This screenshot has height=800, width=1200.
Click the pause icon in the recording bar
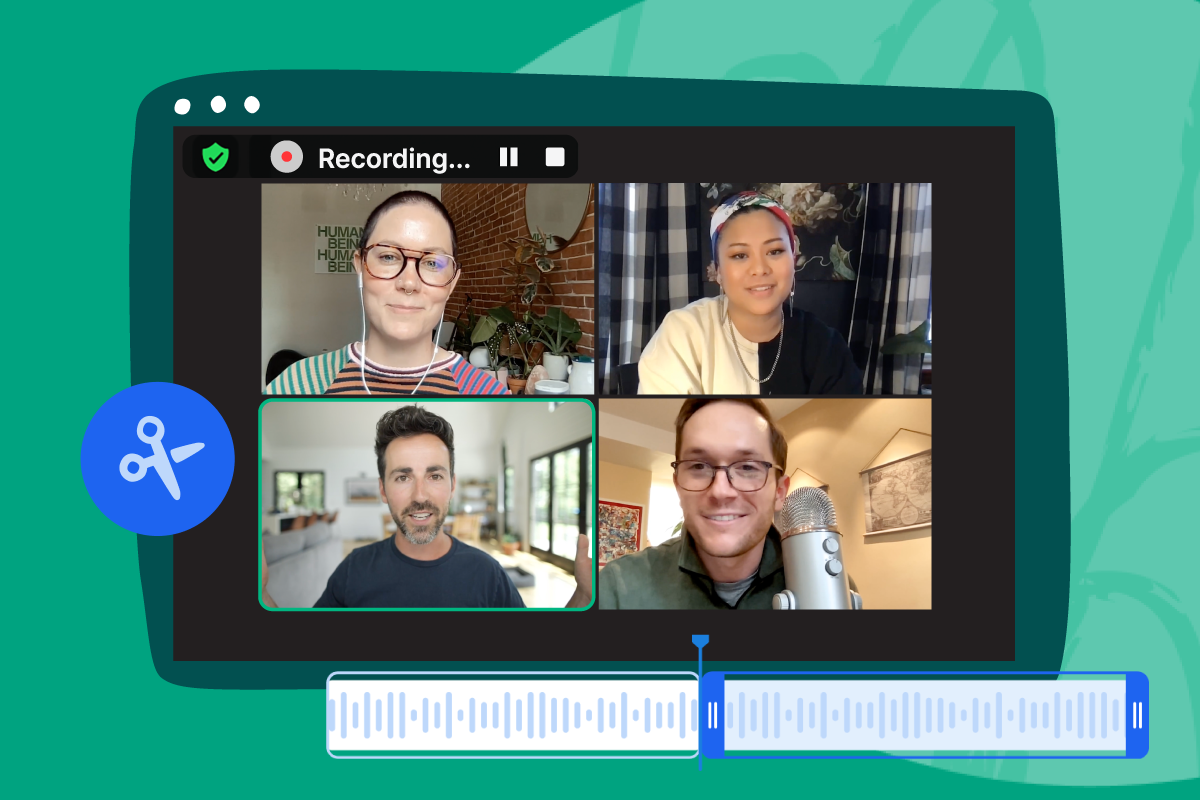point(508,156)
